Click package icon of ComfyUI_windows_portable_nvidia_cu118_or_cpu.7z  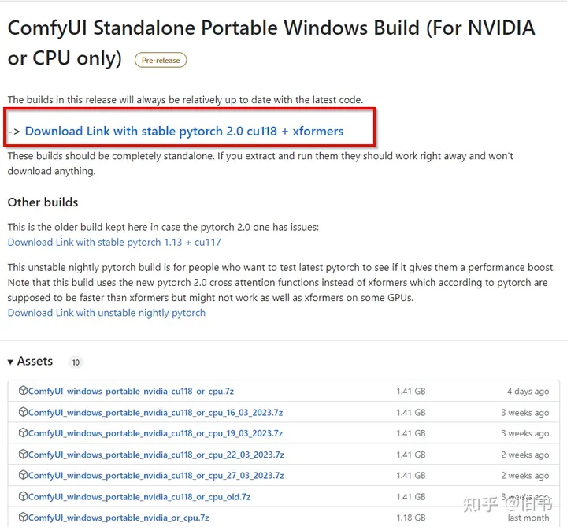[23, 391]
